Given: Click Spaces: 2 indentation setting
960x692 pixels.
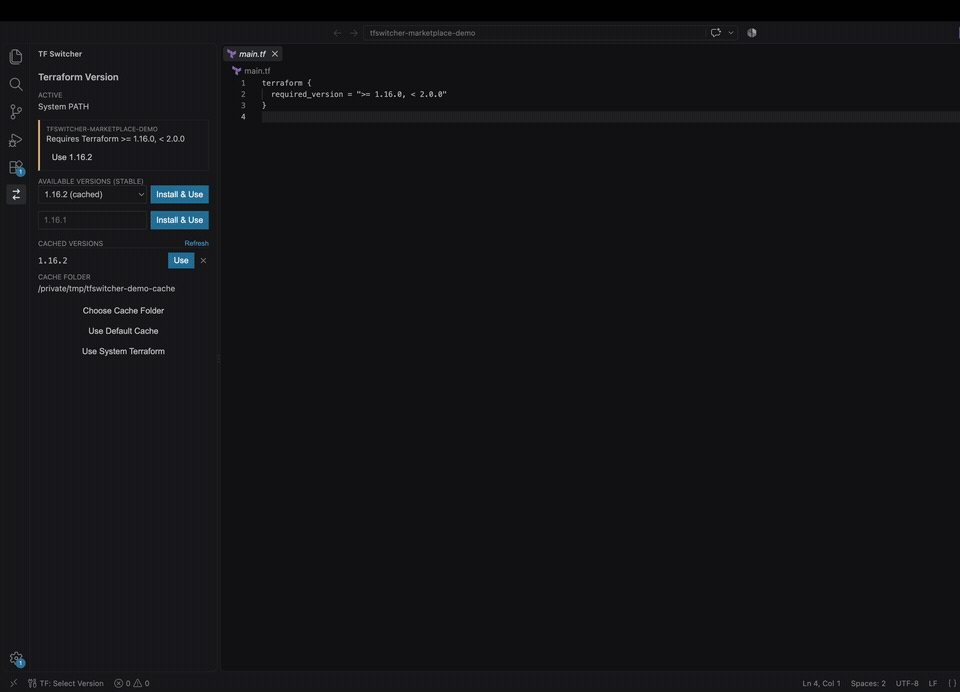Looking at the screenshot, I should tap(868, 683).
